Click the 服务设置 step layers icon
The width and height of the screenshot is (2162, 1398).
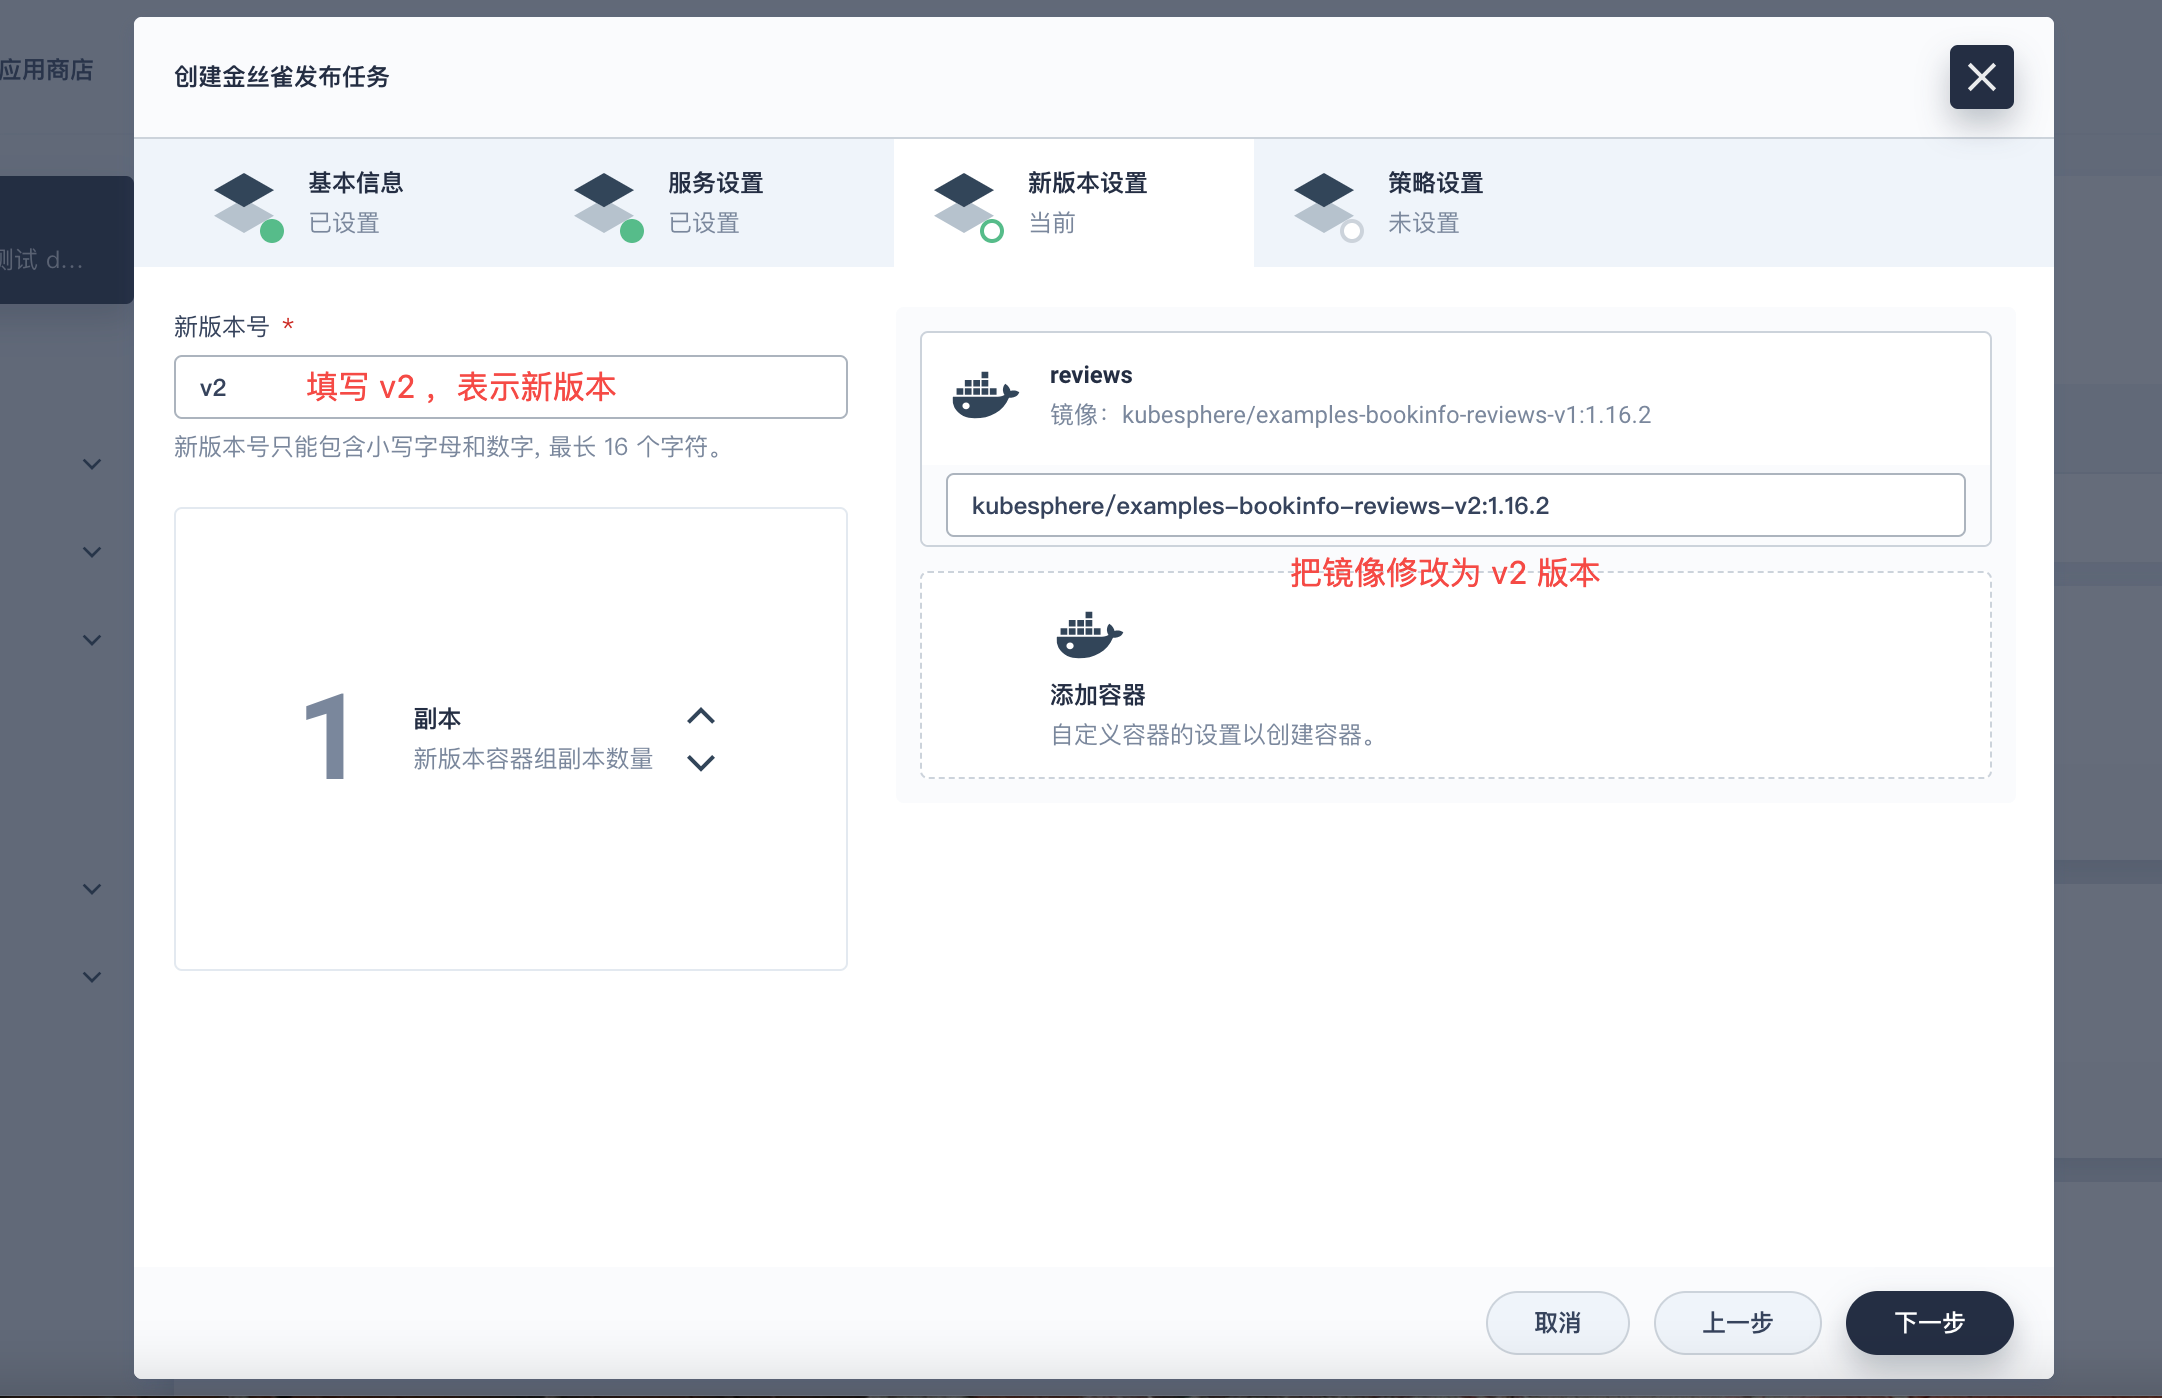pyautogui.click(x=605, y=203)
